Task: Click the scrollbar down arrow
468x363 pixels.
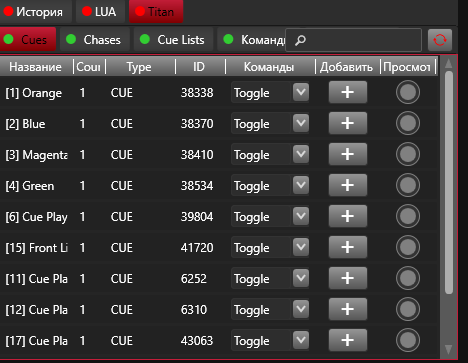Action: point(449,349)
